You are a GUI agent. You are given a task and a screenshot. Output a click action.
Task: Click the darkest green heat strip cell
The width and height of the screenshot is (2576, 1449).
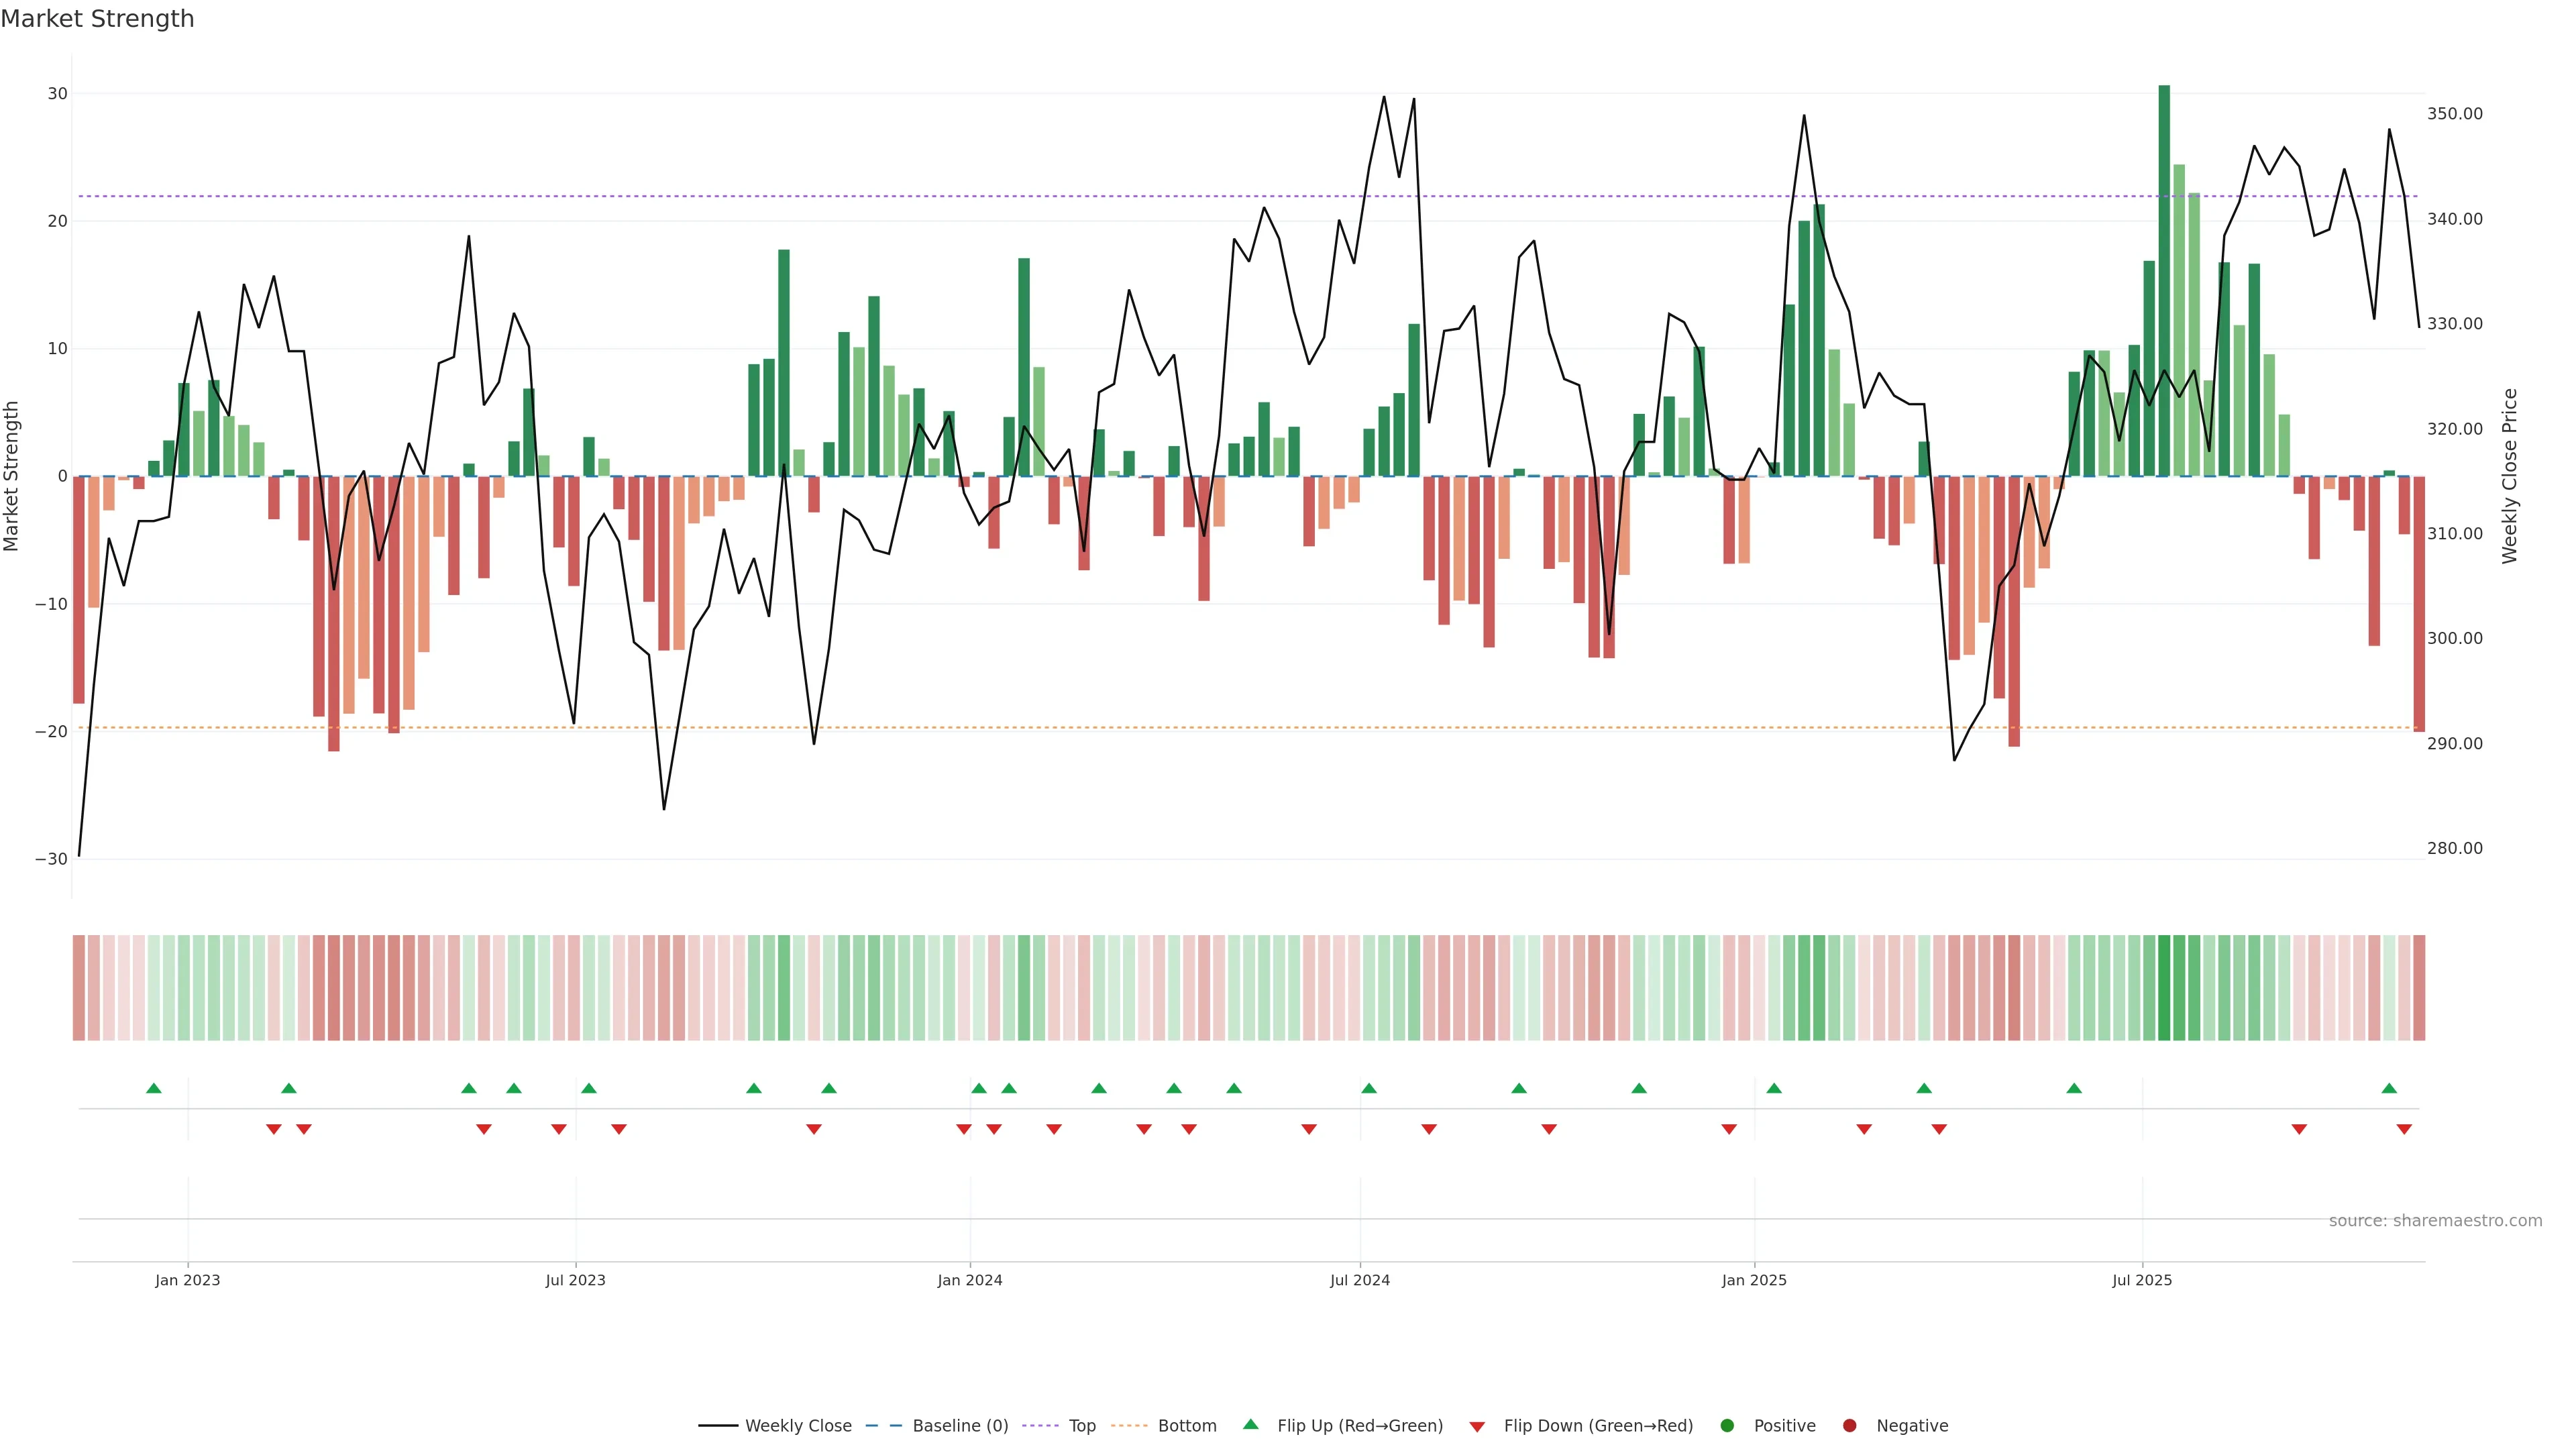click(2164, 988)
